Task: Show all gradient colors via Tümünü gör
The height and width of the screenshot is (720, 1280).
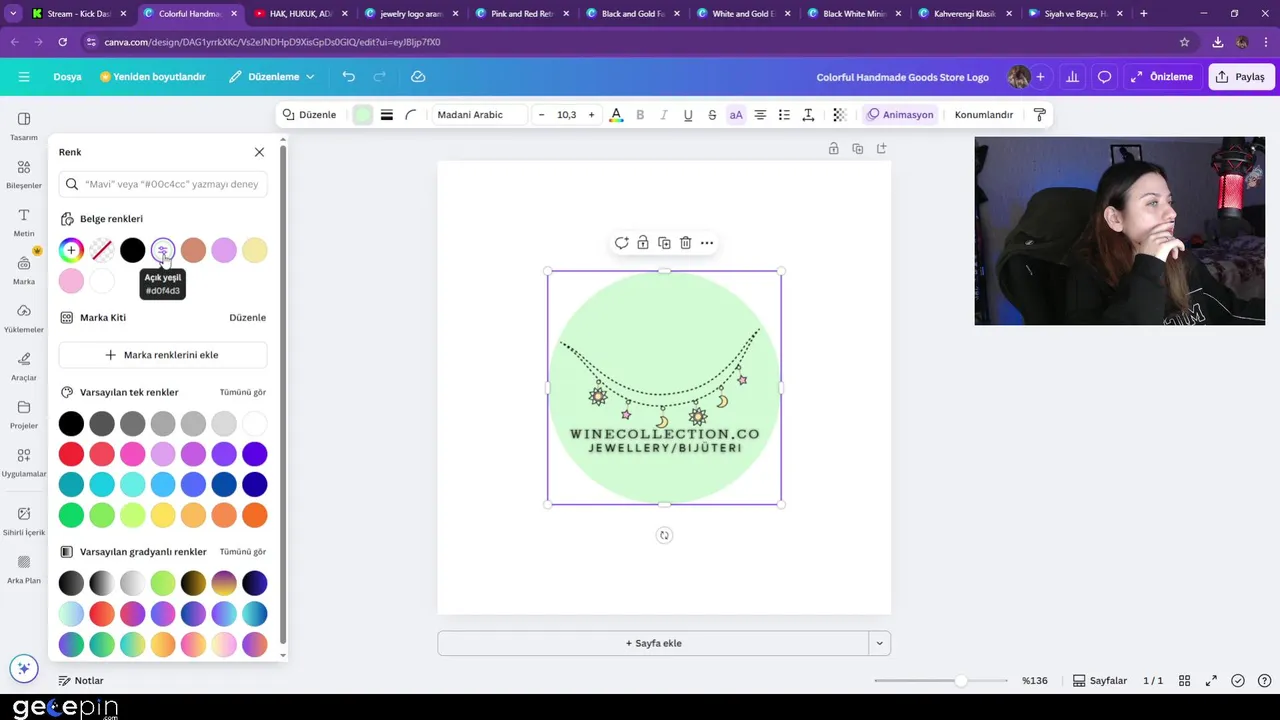Action: tap(243, 552)
